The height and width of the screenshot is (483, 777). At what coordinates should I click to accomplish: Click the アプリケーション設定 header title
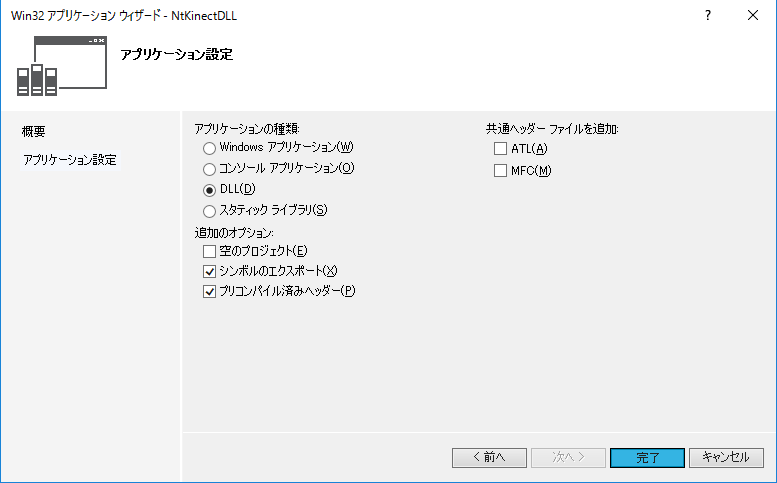tap(176, 54)
